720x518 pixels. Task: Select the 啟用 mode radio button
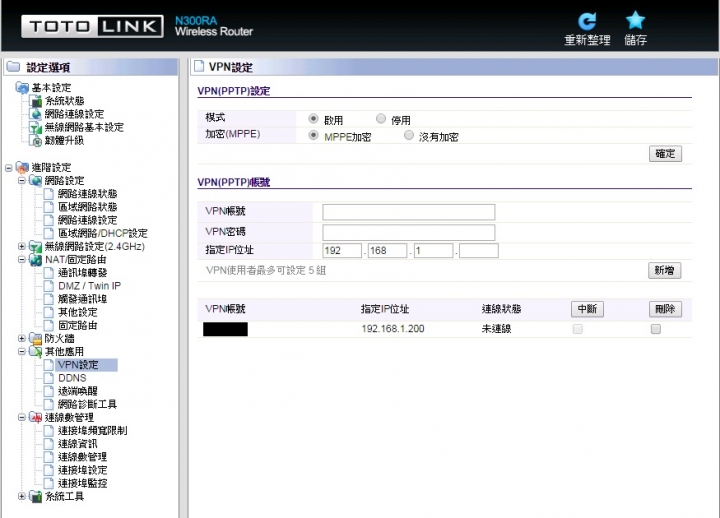(x=313, y=119)
